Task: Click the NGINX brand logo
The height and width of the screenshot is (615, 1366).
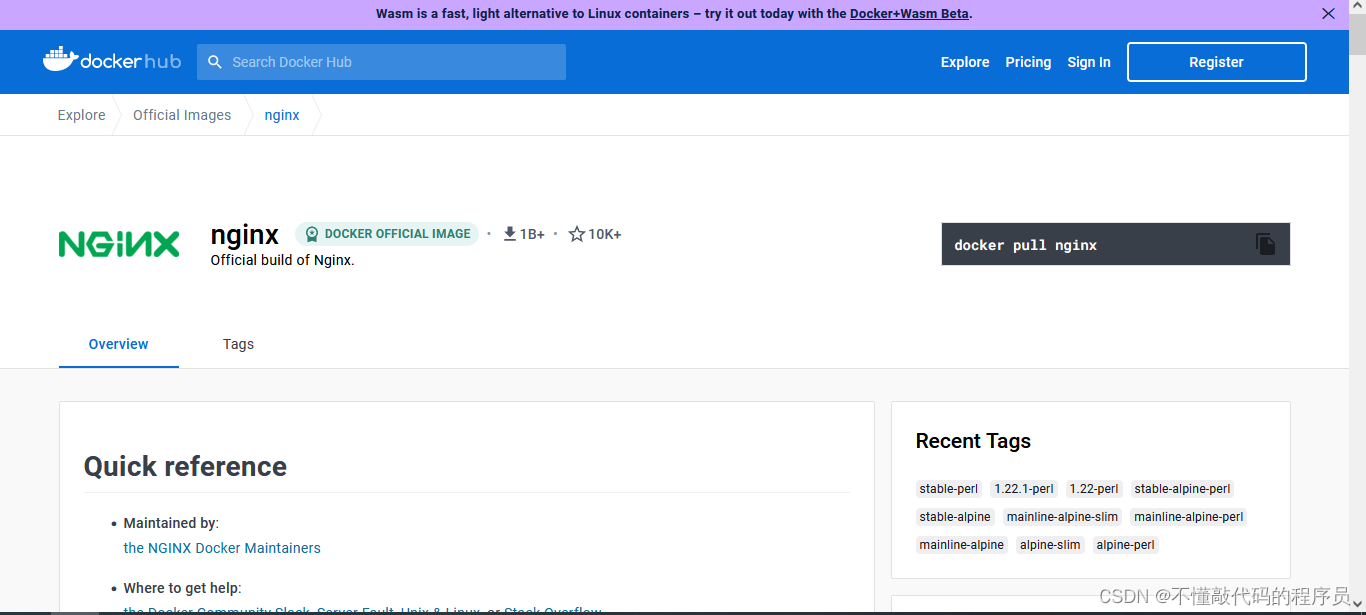Action: [118, 242]
